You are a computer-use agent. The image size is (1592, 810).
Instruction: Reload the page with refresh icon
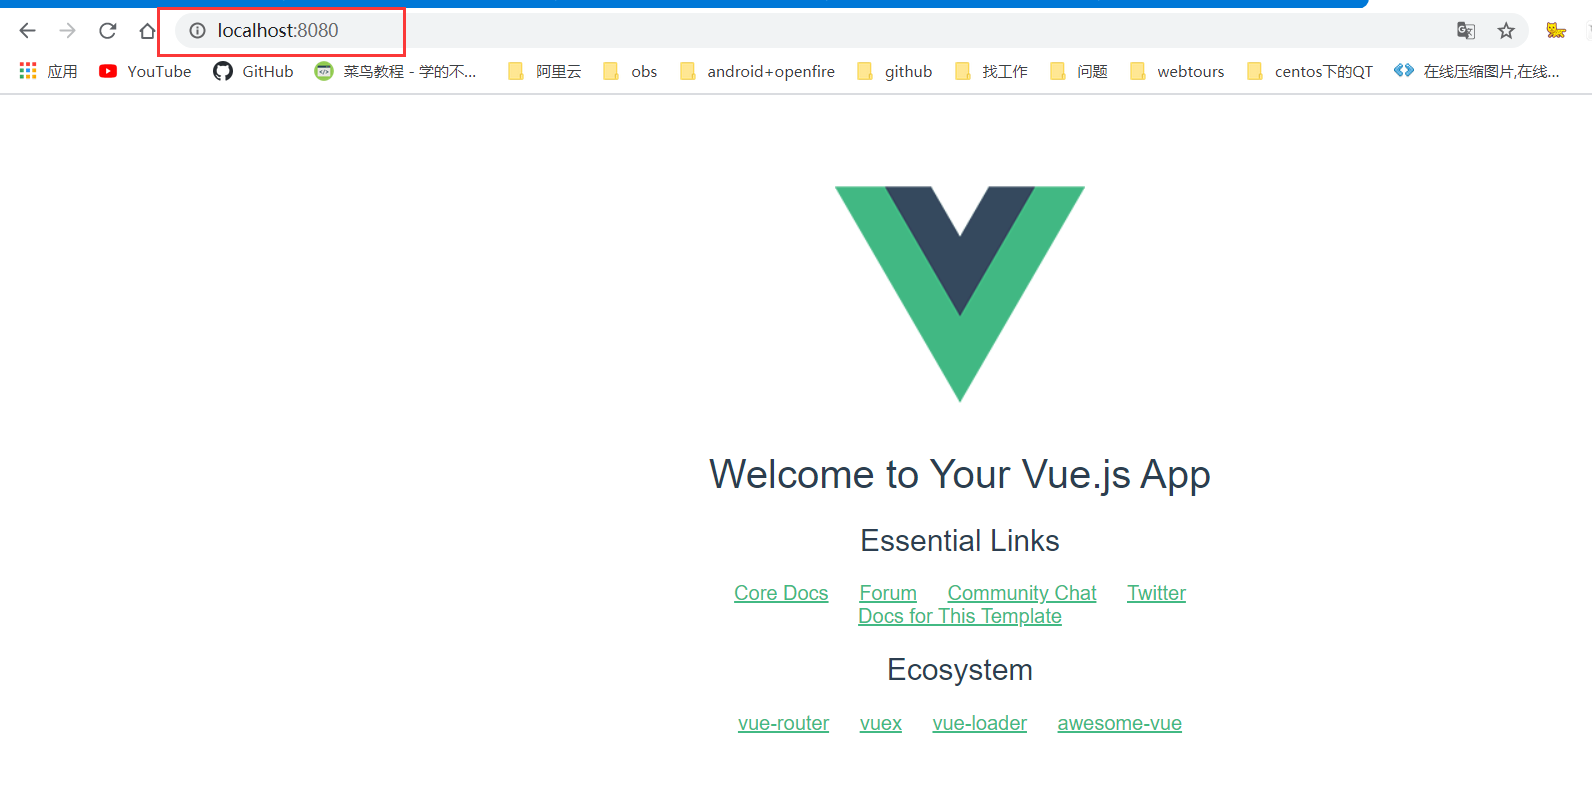[x=108, y=31]
